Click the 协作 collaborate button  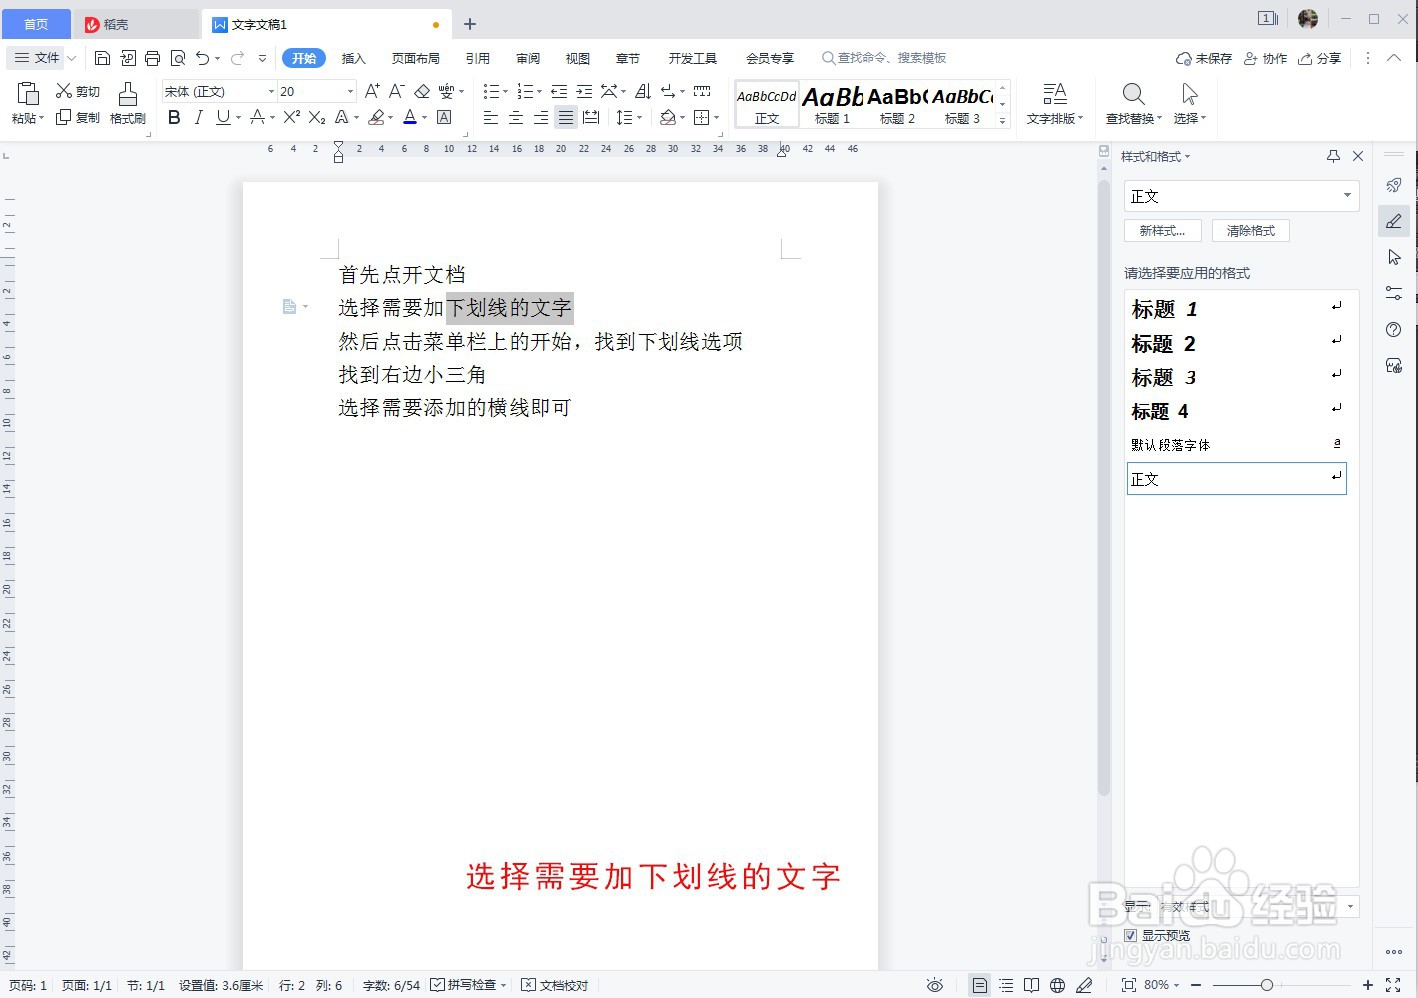(1265, 58)
